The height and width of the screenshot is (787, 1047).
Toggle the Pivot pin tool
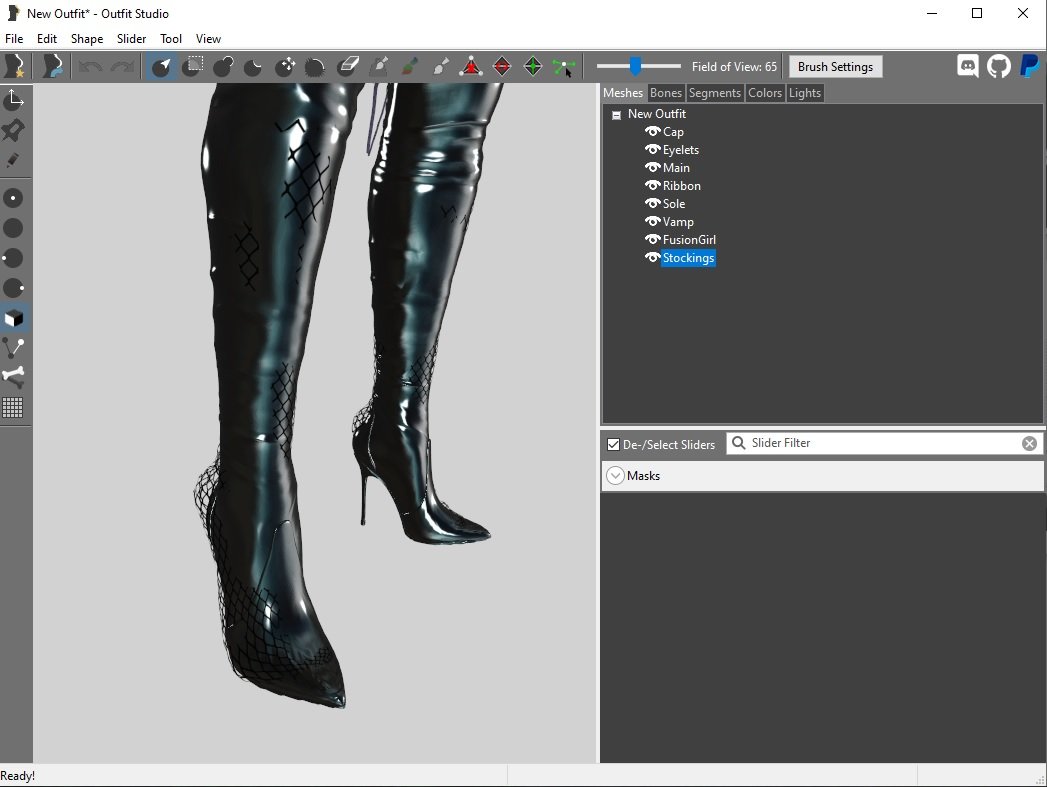click(14, 130)
